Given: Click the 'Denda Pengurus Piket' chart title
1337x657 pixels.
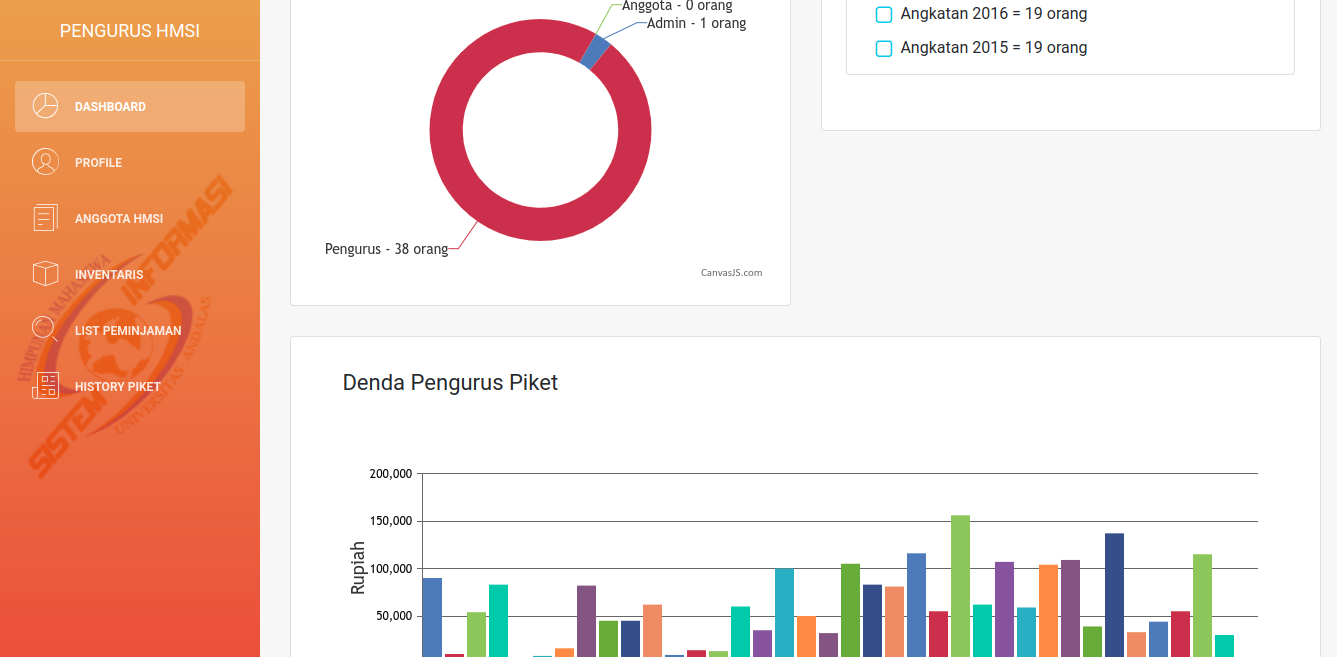Looking at the screenshot, I should pyautogui.click(x=450, y=382).
